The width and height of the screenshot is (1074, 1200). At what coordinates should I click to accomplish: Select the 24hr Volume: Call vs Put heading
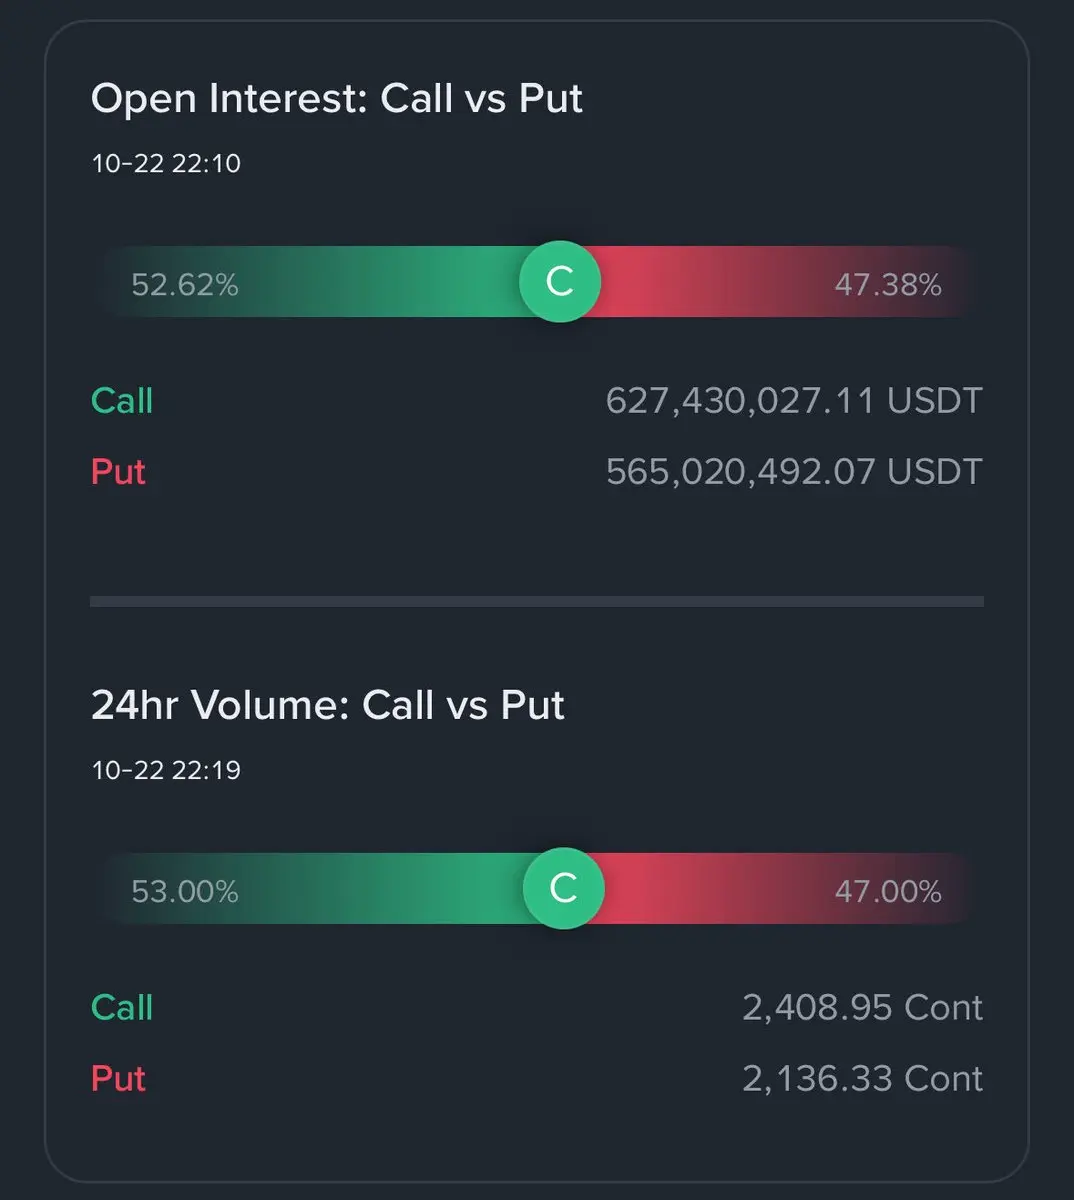[328, 705]
